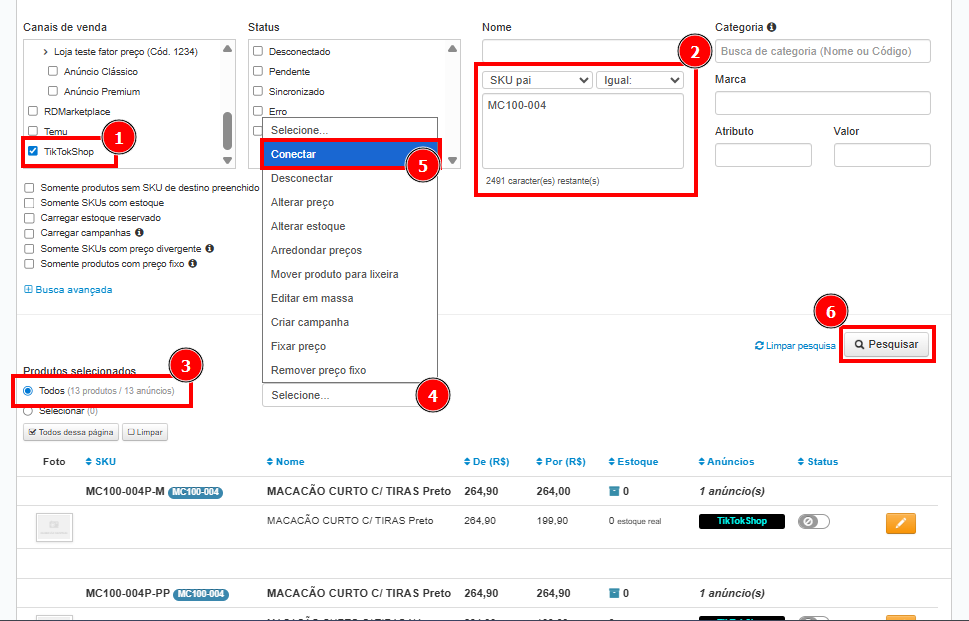This screenshot has width=969, height=621.
Task: Open the product photo thumbnail
Action: click(x=54, y=526)
